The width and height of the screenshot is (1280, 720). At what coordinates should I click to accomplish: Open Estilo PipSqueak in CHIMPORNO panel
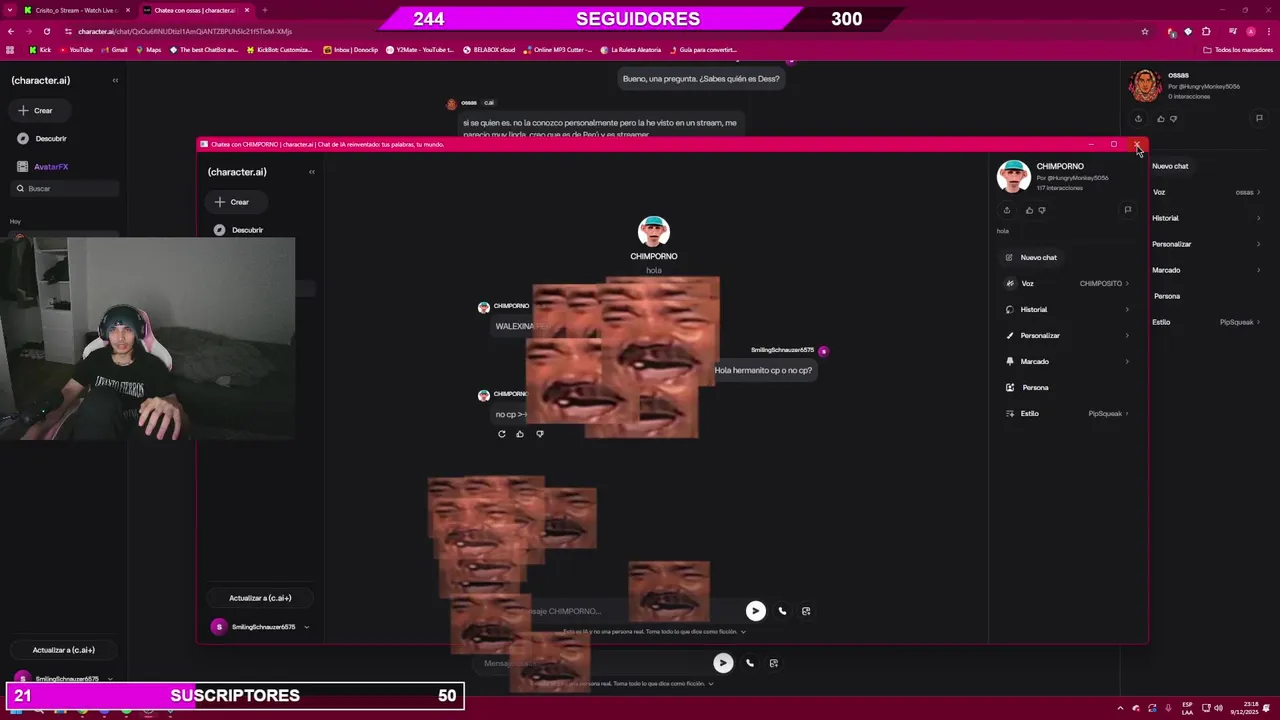click(x=1066, y=413)
